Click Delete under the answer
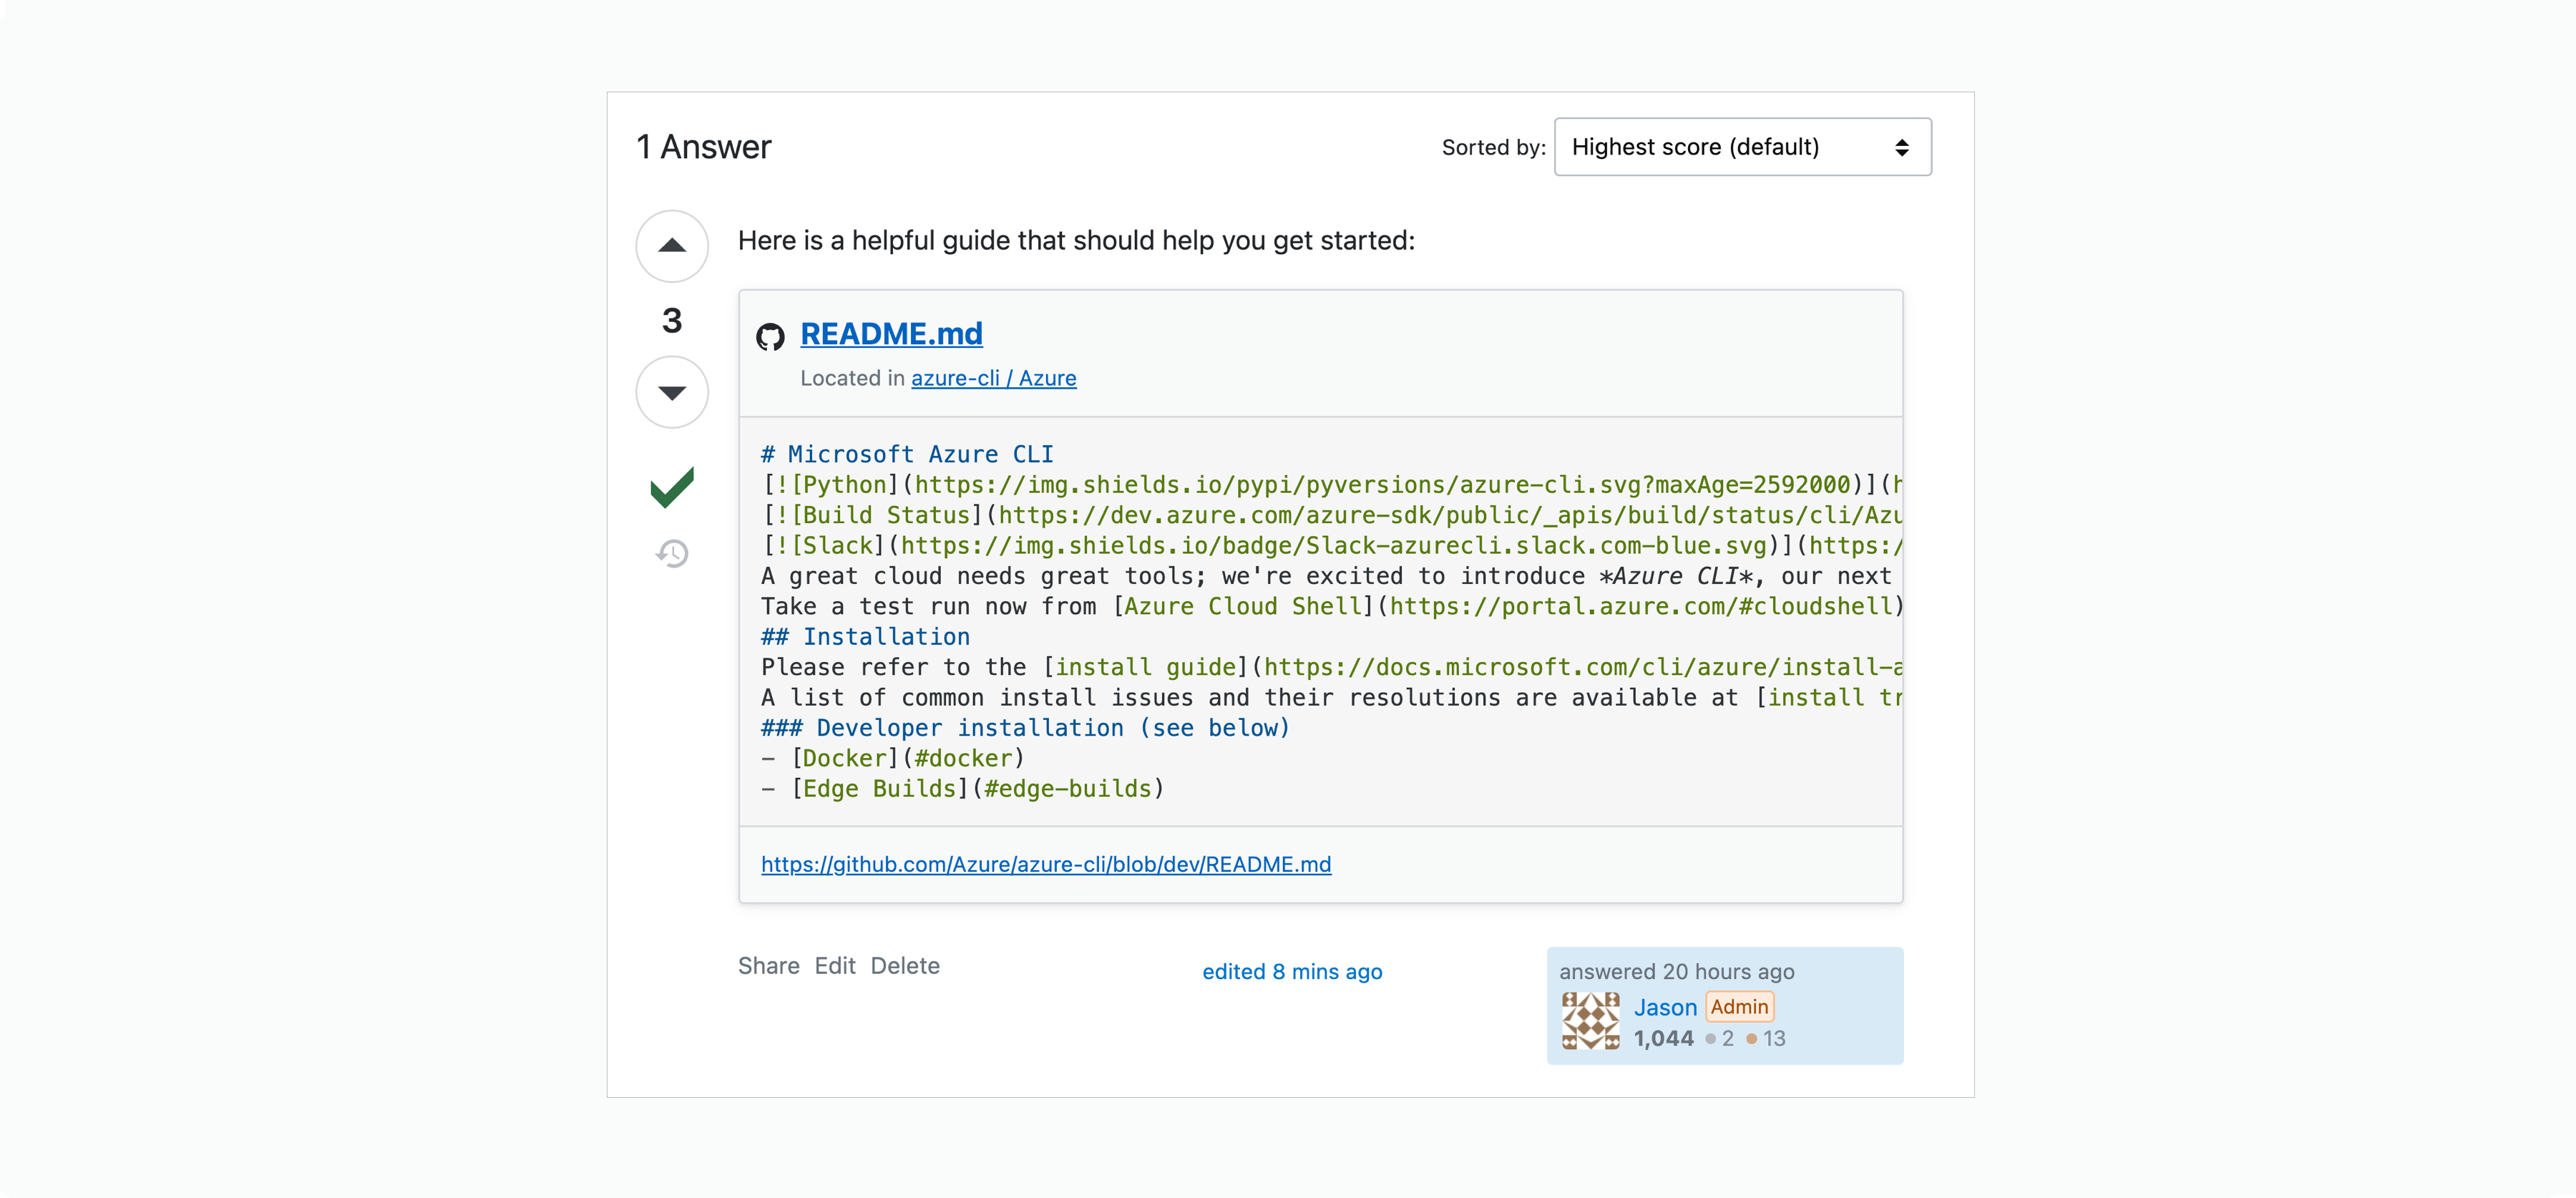The height and width of the screenshot is (1198, 2576). click(905, 966)
